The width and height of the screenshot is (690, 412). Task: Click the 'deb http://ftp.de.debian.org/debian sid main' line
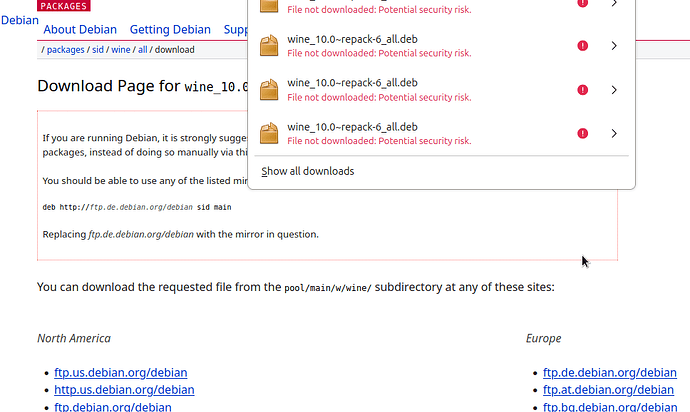pos(137,207)
